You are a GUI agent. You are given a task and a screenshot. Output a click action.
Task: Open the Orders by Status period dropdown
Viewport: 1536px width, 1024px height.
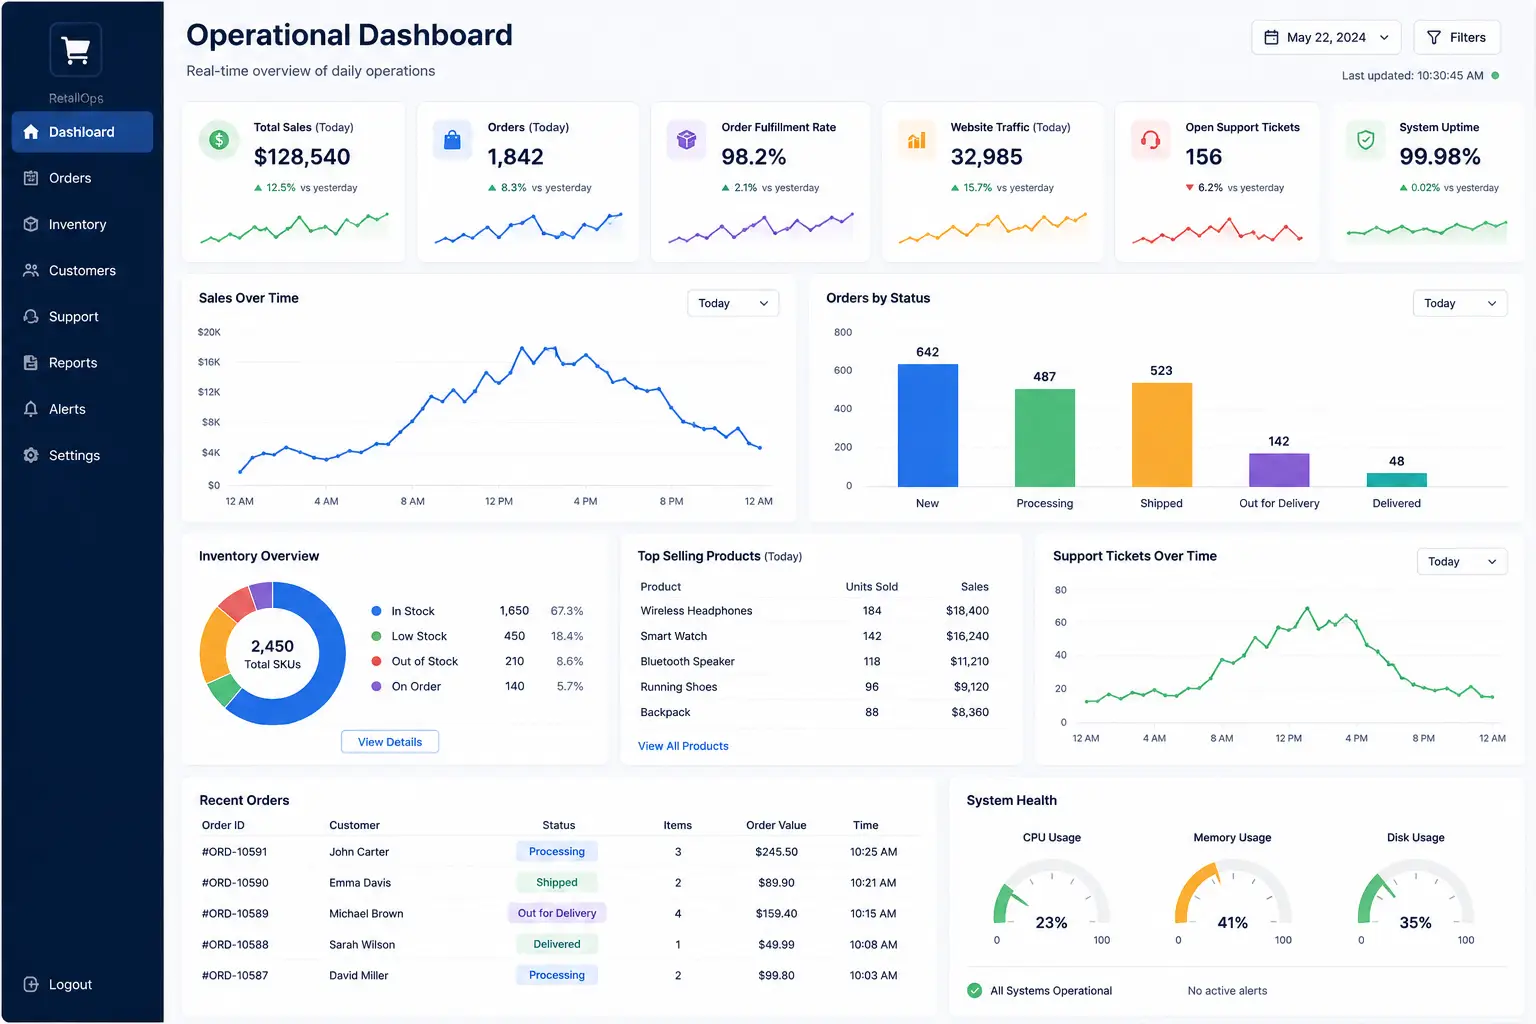click(x=1460, y=303)
